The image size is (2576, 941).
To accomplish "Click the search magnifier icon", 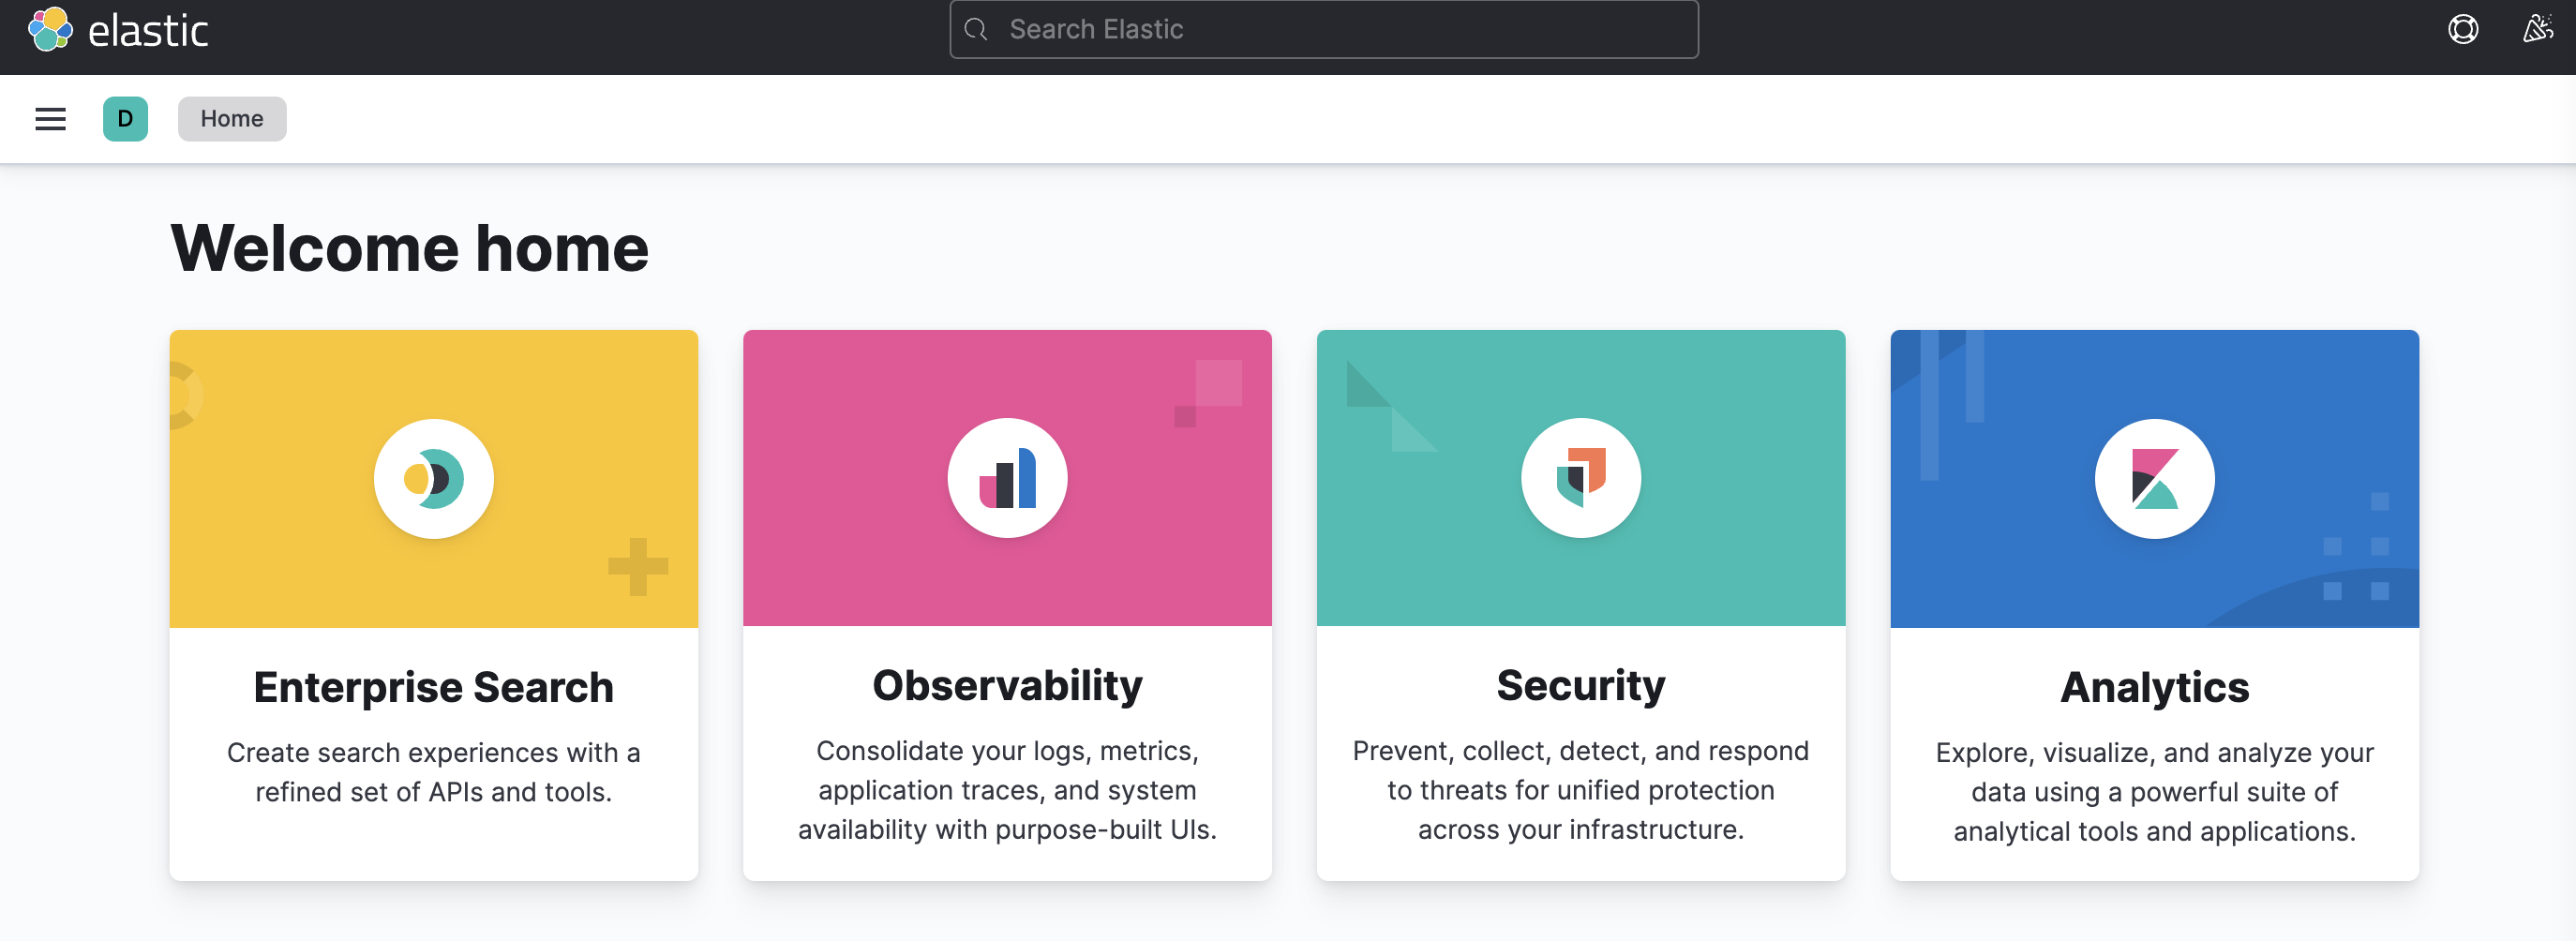I will click(x=976, y=30).
